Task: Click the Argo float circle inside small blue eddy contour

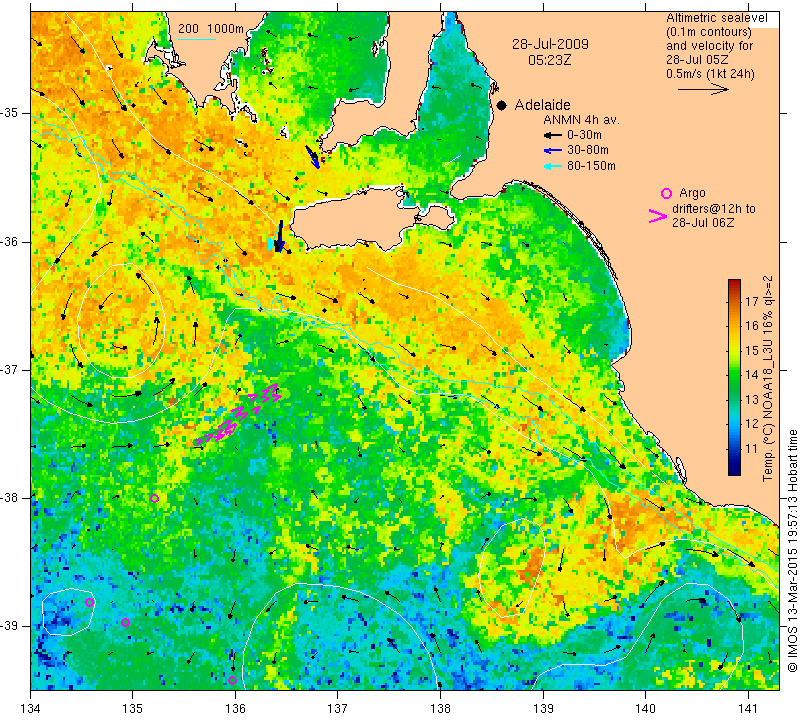Action: click(89, 602)
